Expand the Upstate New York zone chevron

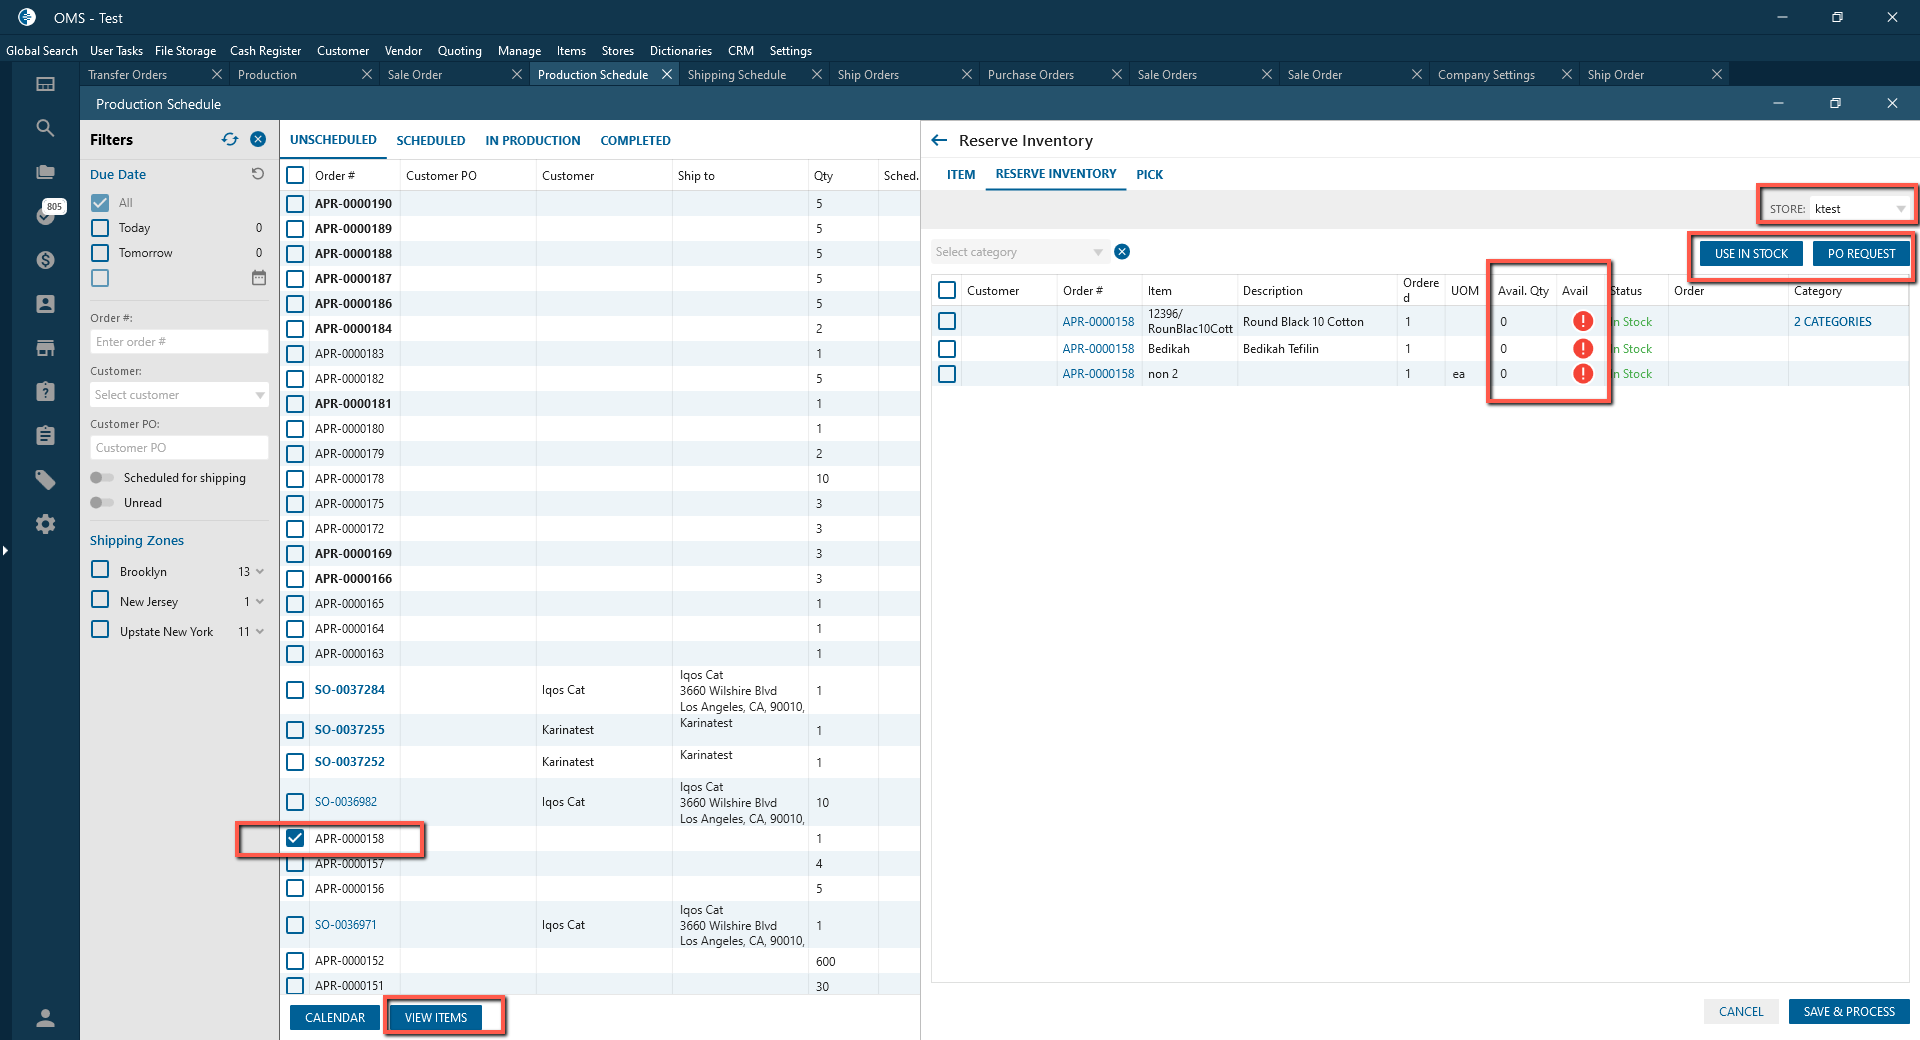tap(260, 632)
